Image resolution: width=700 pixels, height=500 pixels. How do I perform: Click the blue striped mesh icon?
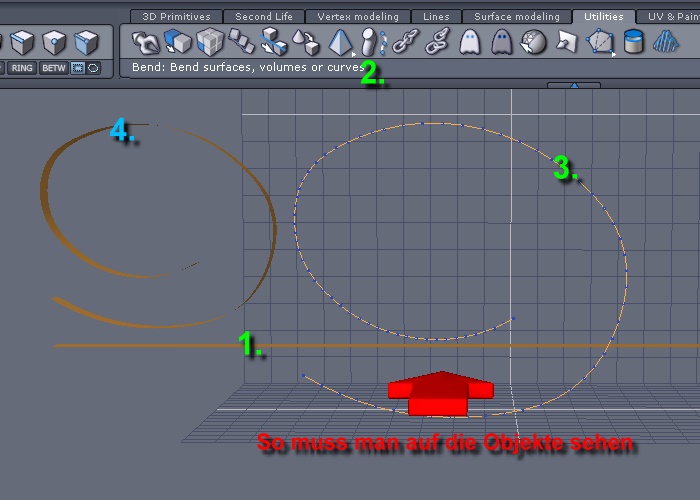point(665,42)
